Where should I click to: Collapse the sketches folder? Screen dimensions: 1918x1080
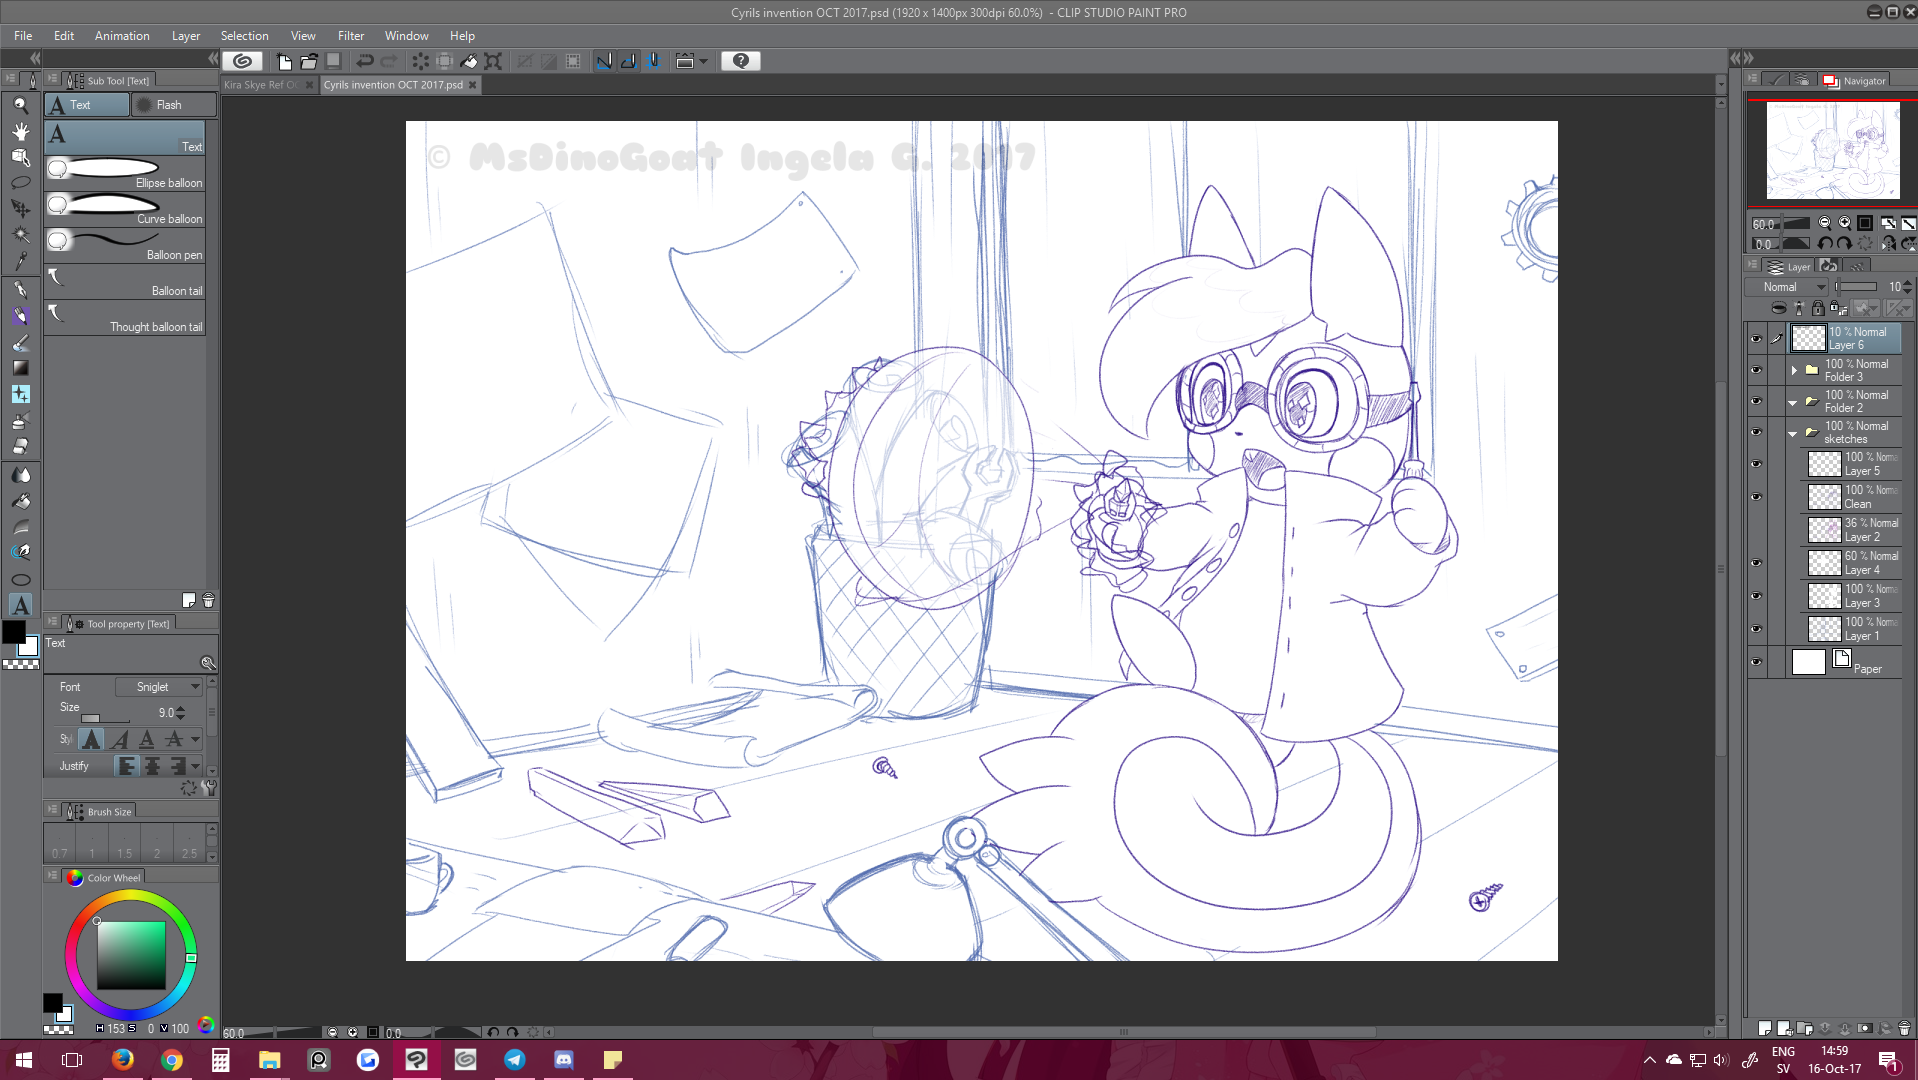point(1793,433)
